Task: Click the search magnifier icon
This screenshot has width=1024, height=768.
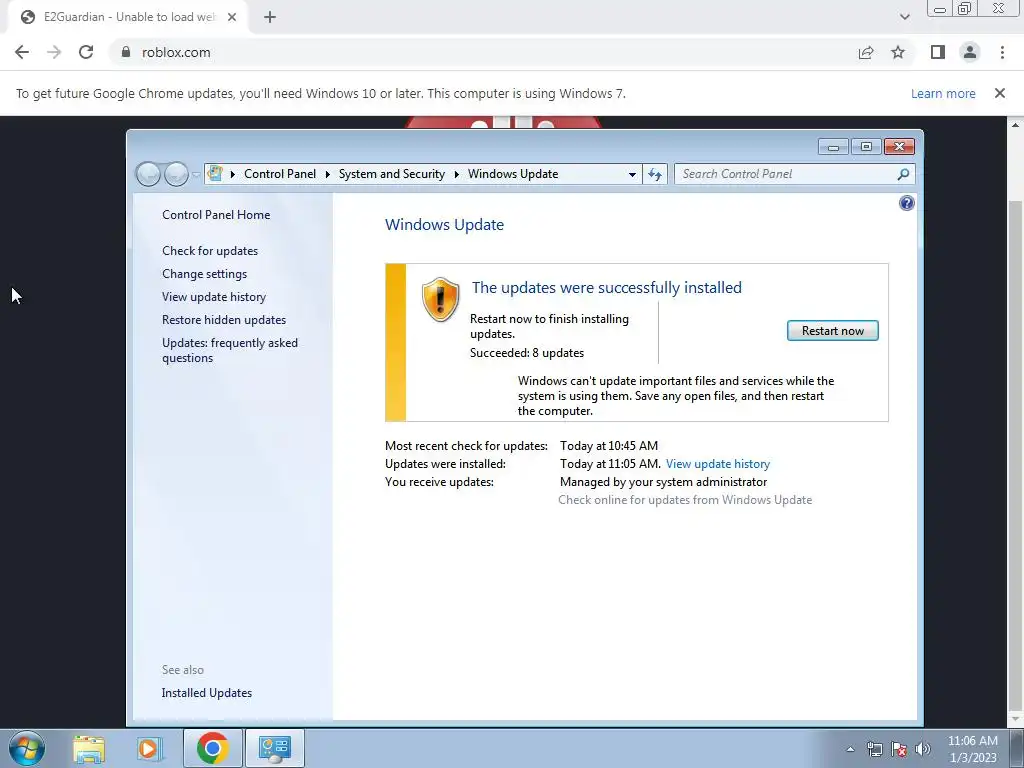Action: 903,174
